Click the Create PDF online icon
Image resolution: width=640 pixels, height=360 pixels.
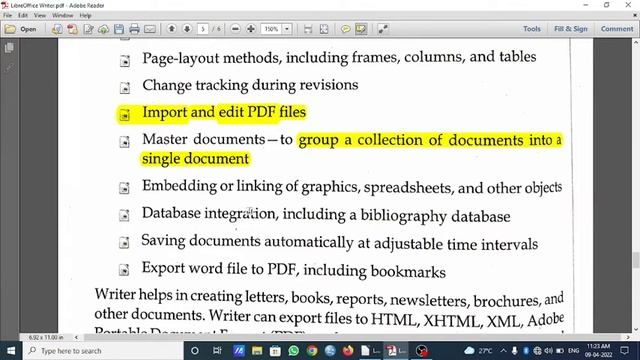tap(57, 29)
